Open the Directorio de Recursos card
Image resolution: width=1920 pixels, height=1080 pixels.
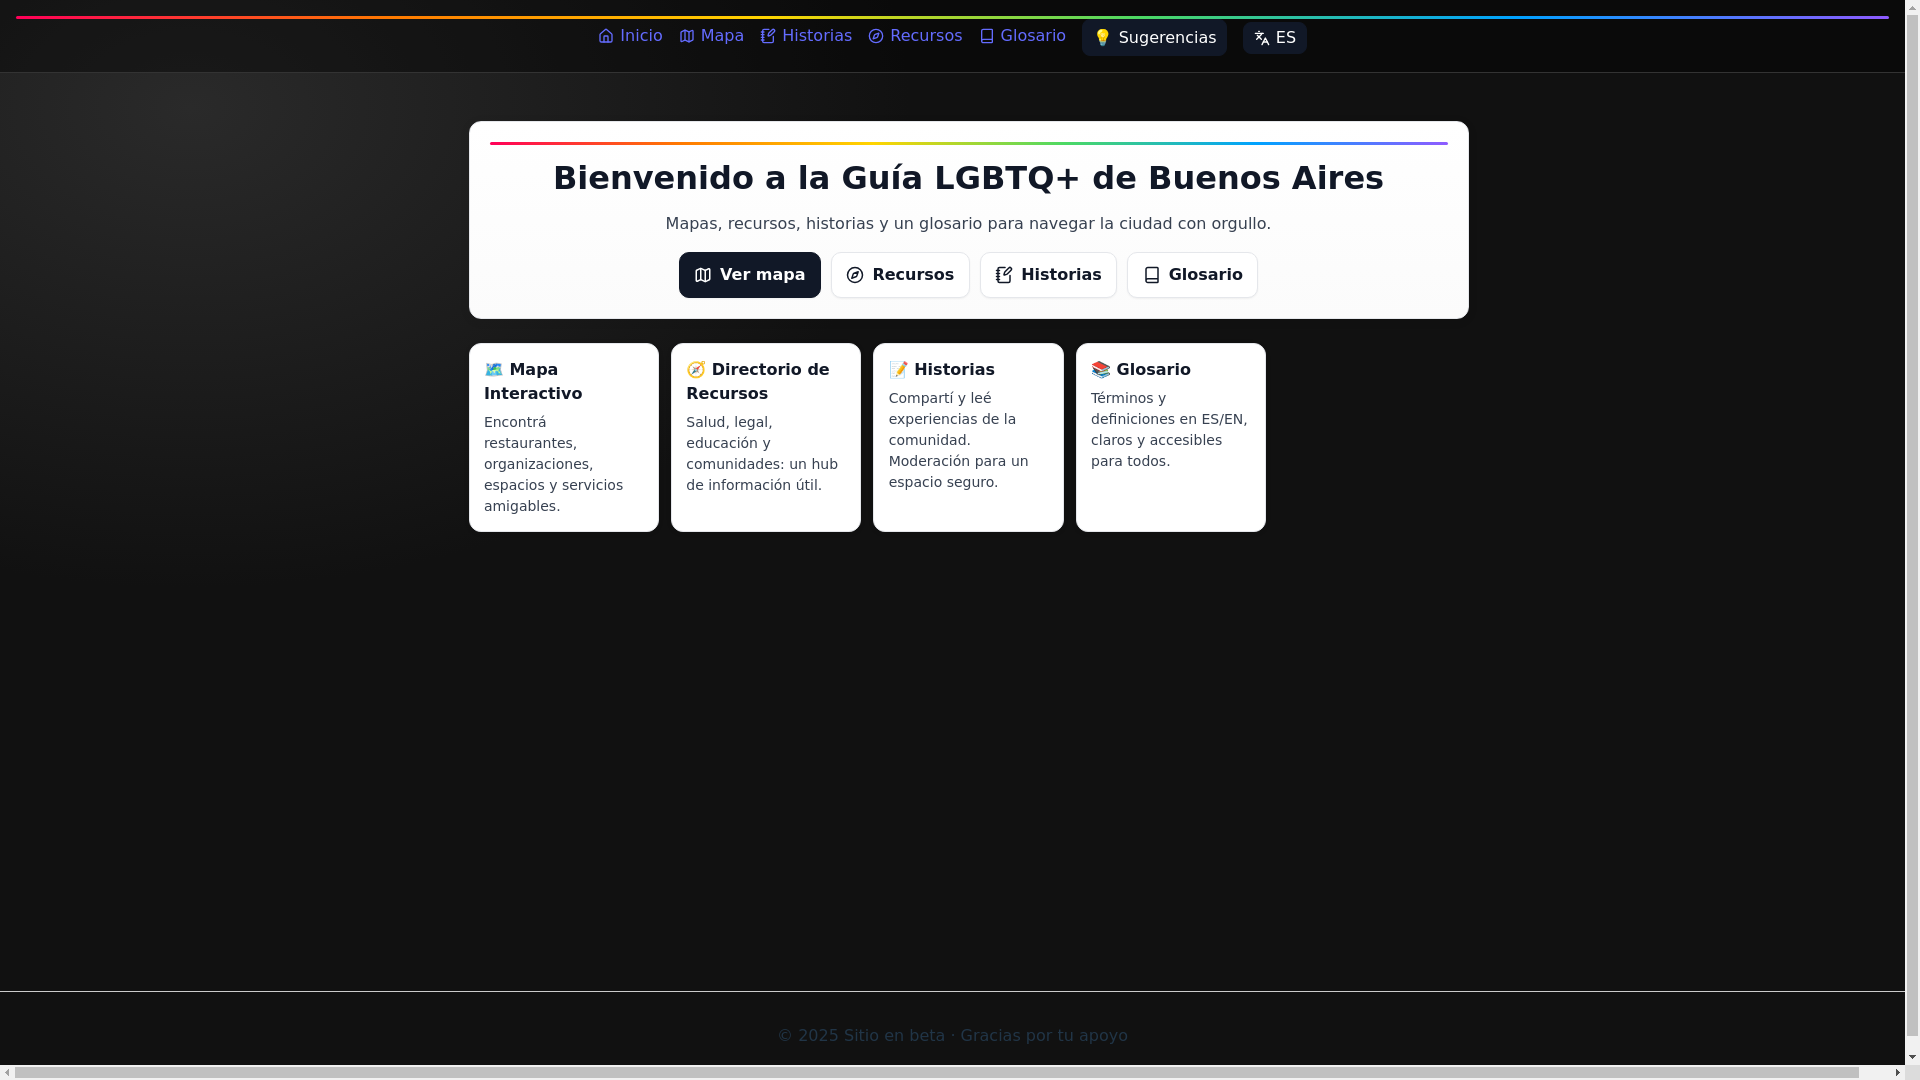pos(766,437)
